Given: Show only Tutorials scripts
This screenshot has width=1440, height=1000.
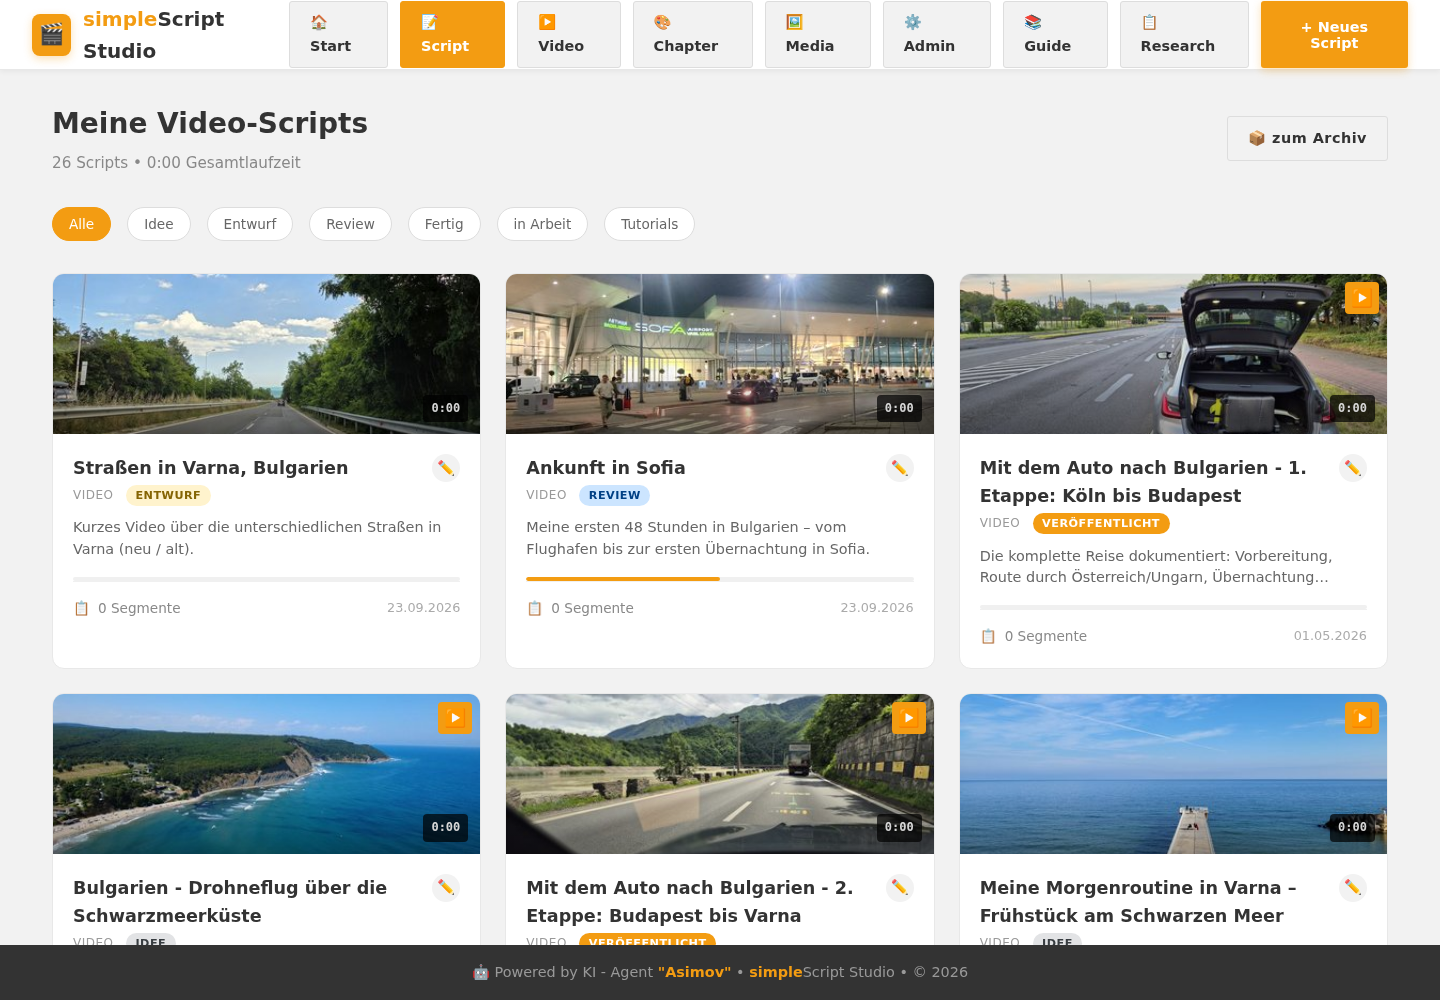Looking at the screenshot, I should click(x=649, y=224).
